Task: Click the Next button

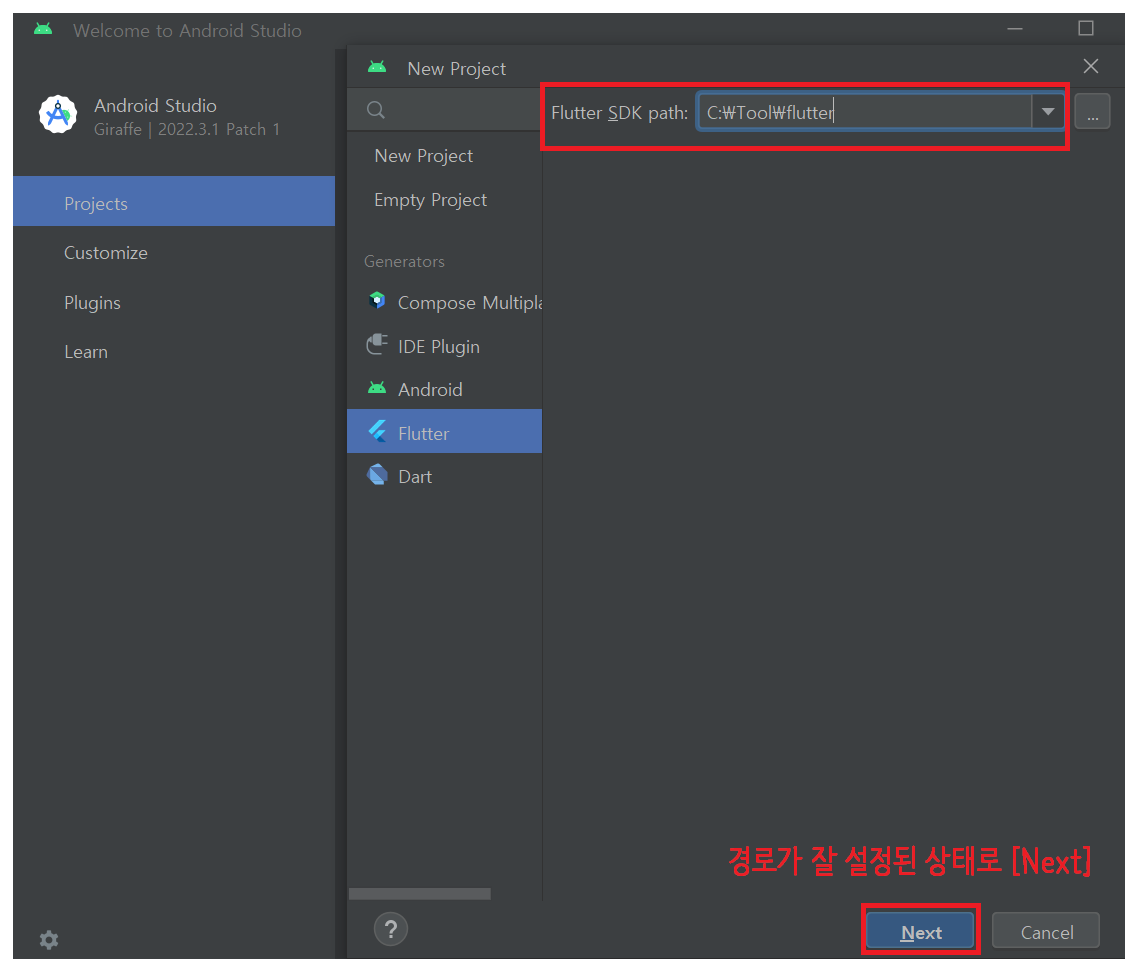Action: (x=921, y=932)
